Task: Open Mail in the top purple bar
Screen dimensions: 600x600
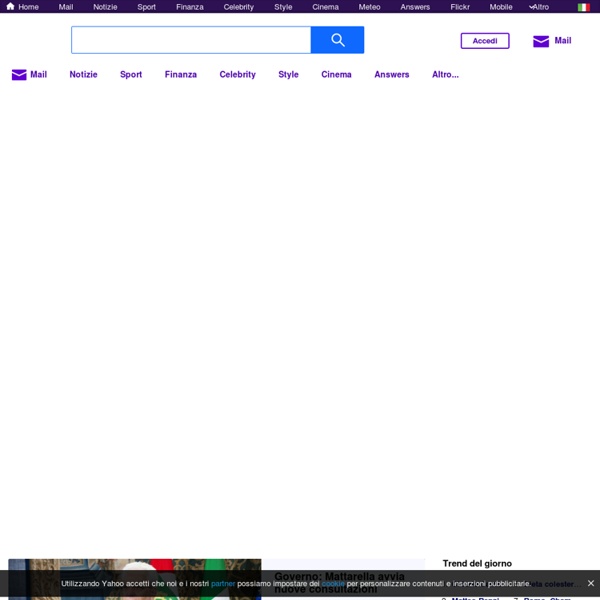Action: pyautogui.click(x=66, y=7)
